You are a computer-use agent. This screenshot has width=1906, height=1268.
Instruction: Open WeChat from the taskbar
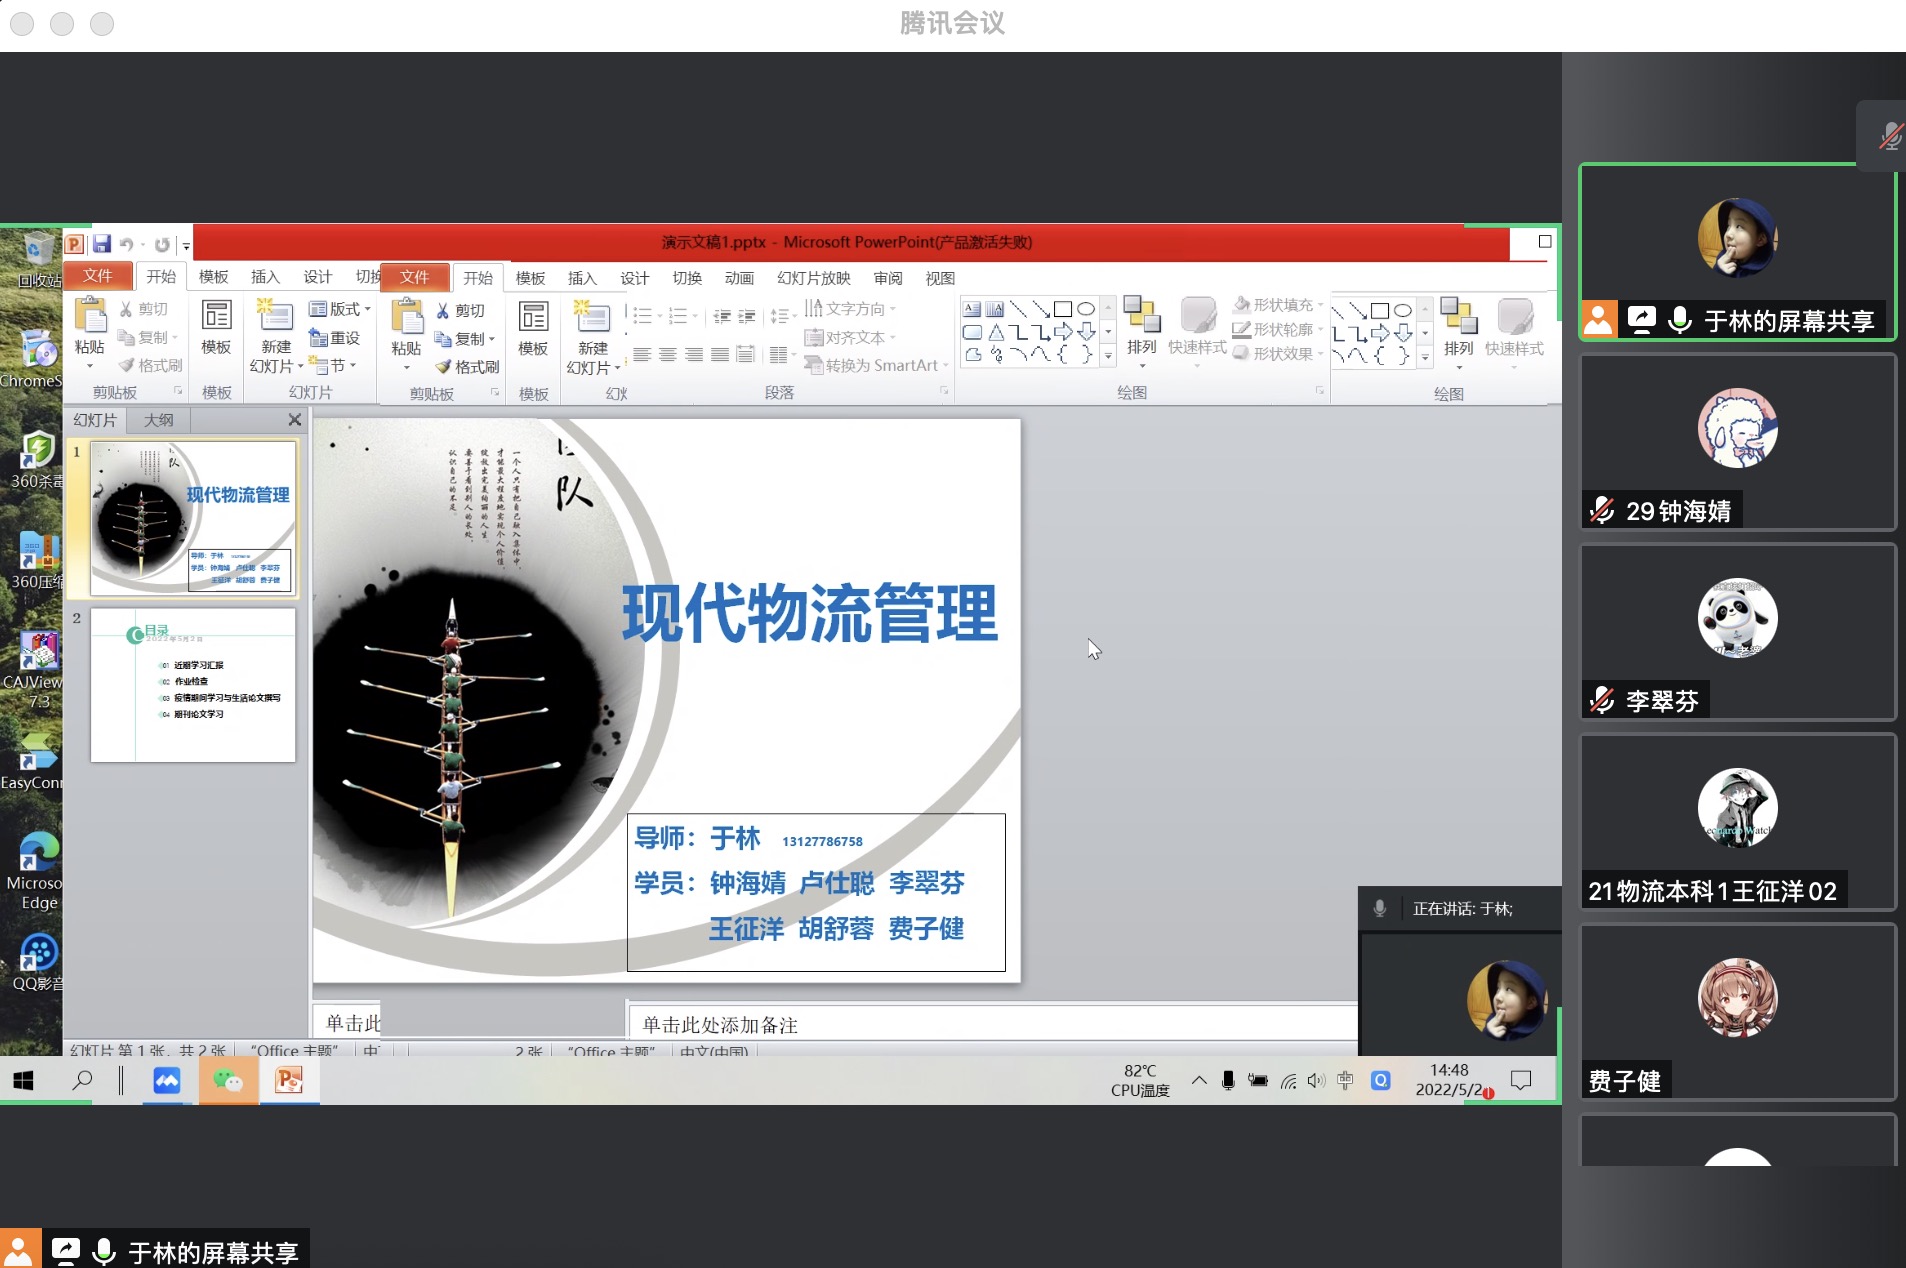(x=228, y=1080)
